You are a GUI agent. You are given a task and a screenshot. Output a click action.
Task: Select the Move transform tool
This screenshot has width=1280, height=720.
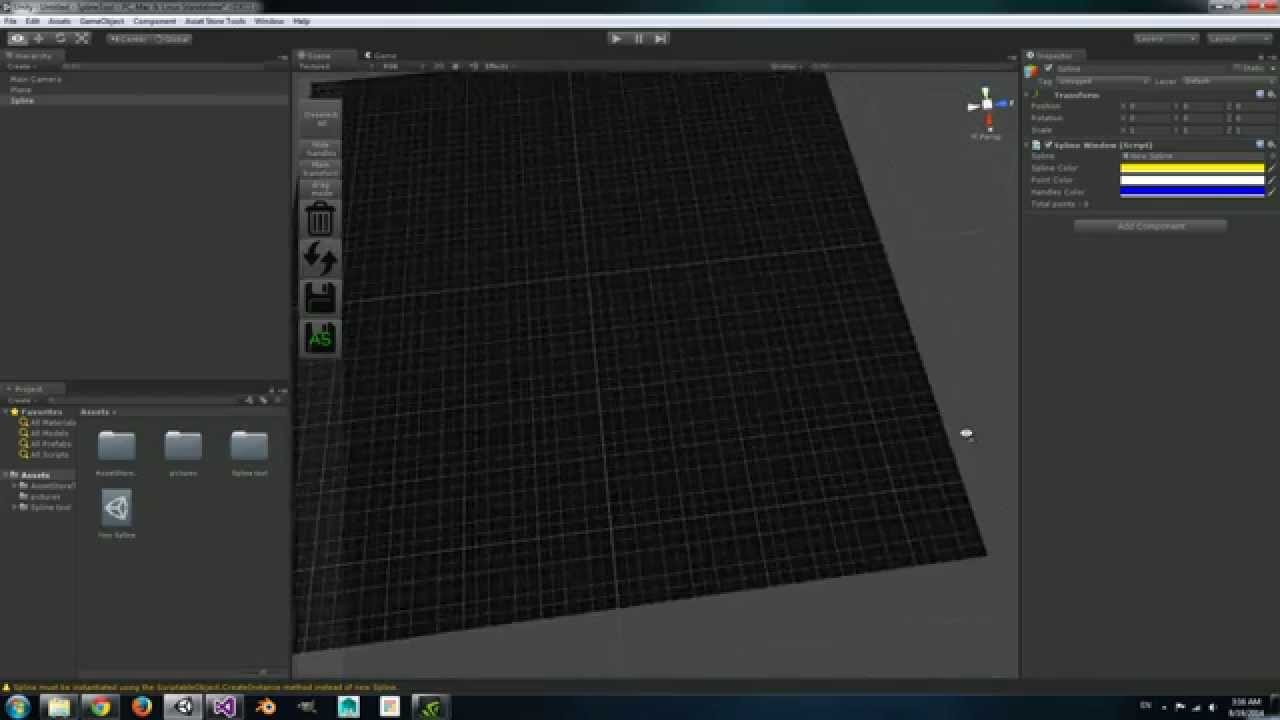tap(39, 38)
